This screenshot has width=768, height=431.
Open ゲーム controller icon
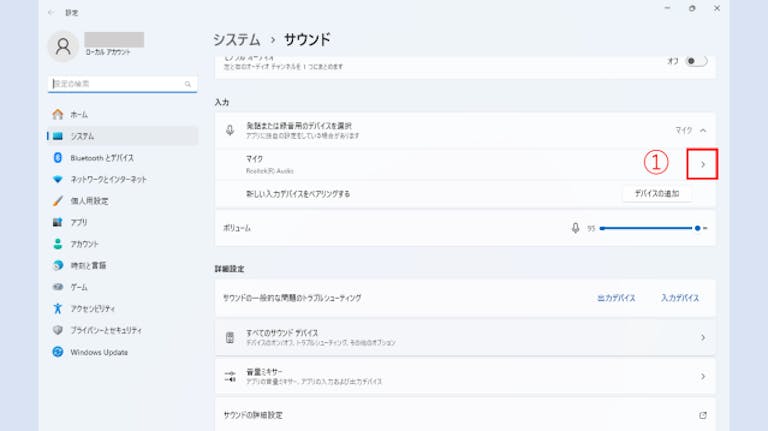pos(58,287)
